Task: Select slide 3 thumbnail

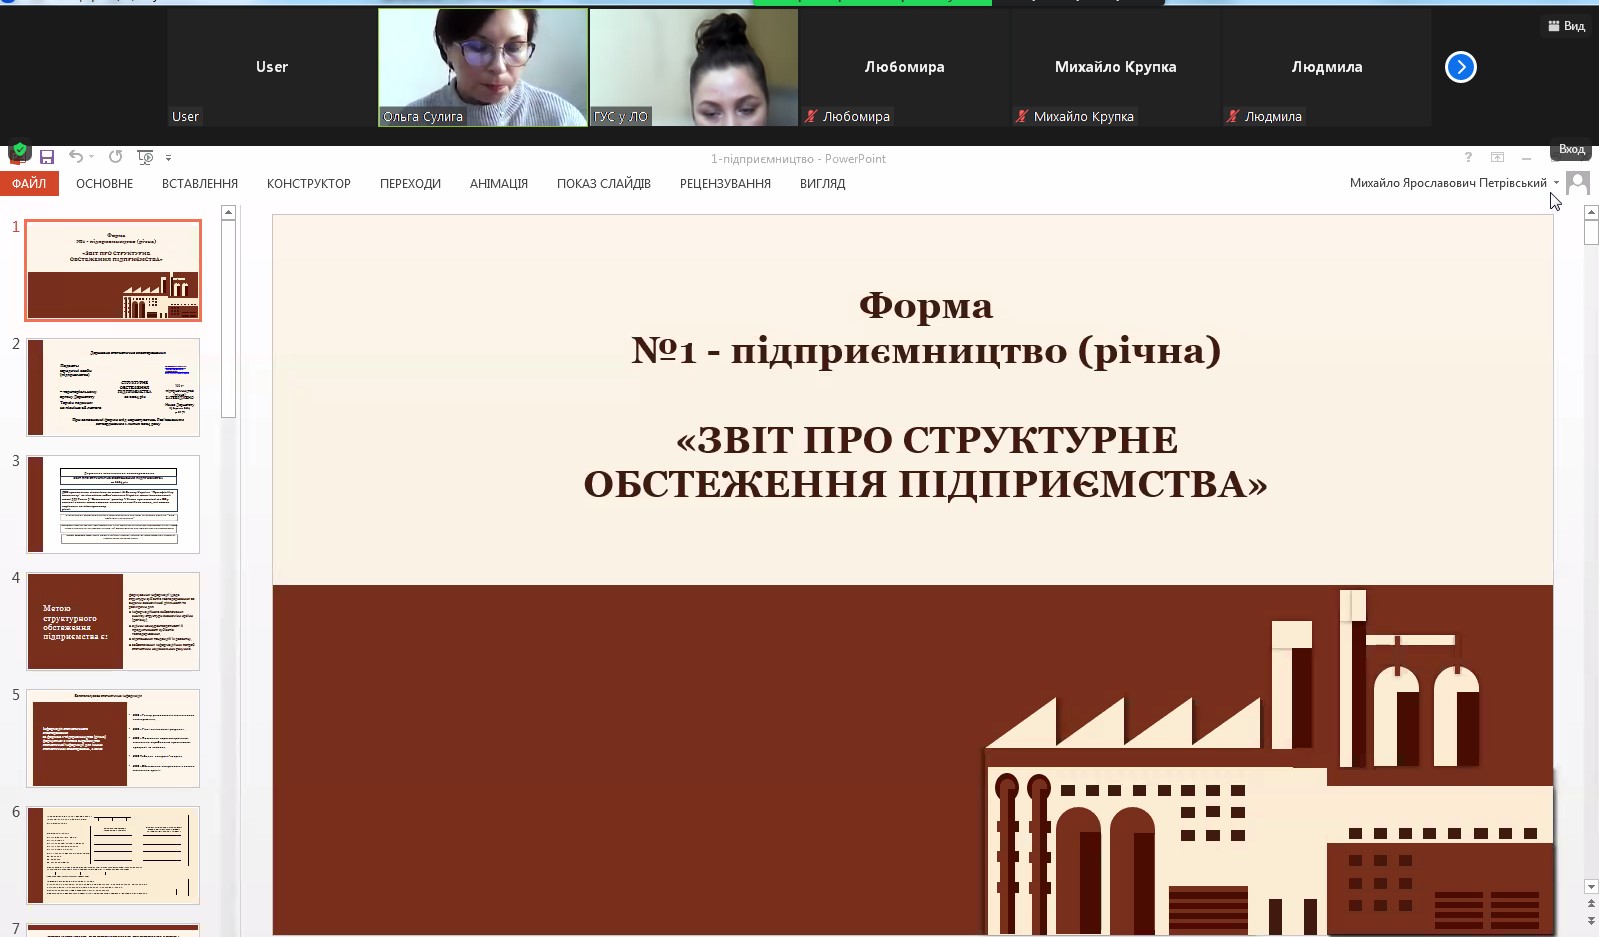Action: pos(113,504)
